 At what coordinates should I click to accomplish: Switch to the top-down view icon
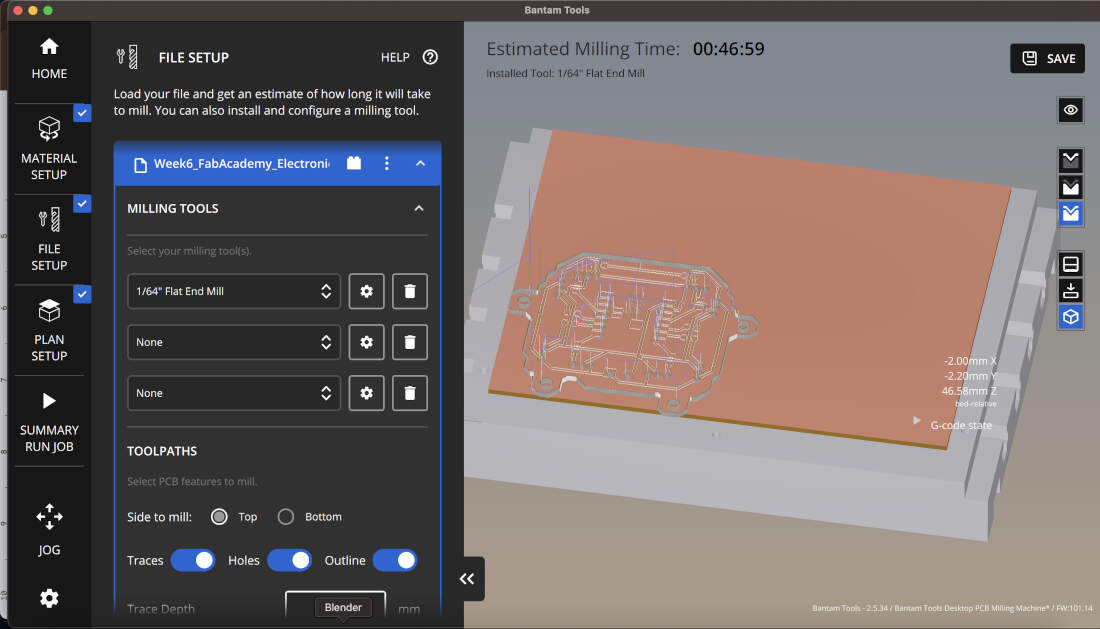(1071, 290)
